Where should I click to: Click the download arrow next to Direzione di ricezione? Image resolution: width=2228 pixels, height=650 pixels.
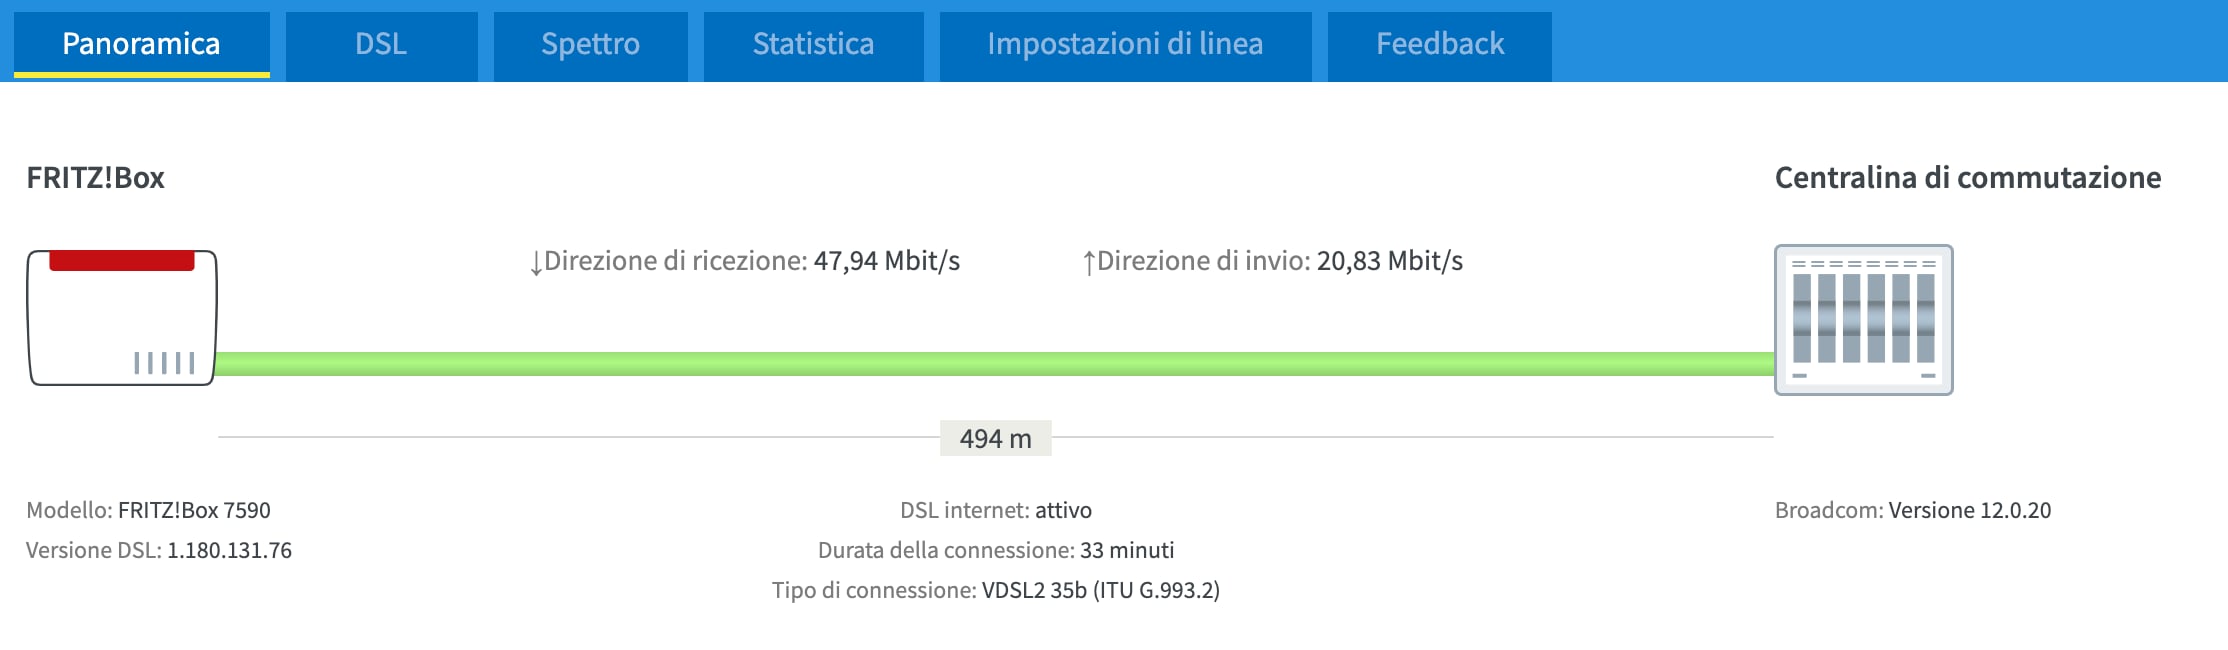536,262
